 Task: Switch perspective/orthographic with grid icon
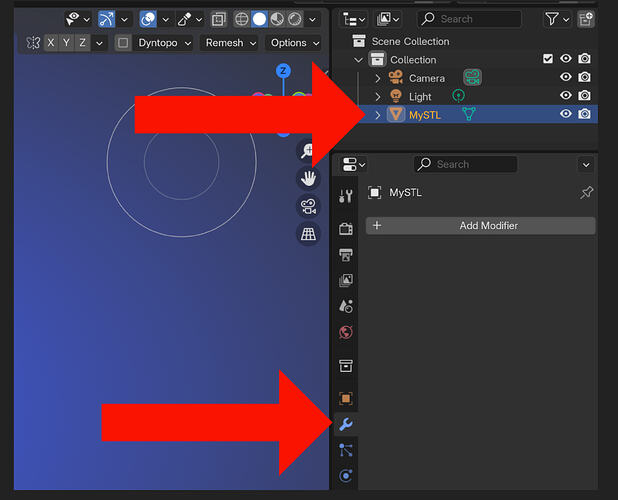click(x=308, y=234)
